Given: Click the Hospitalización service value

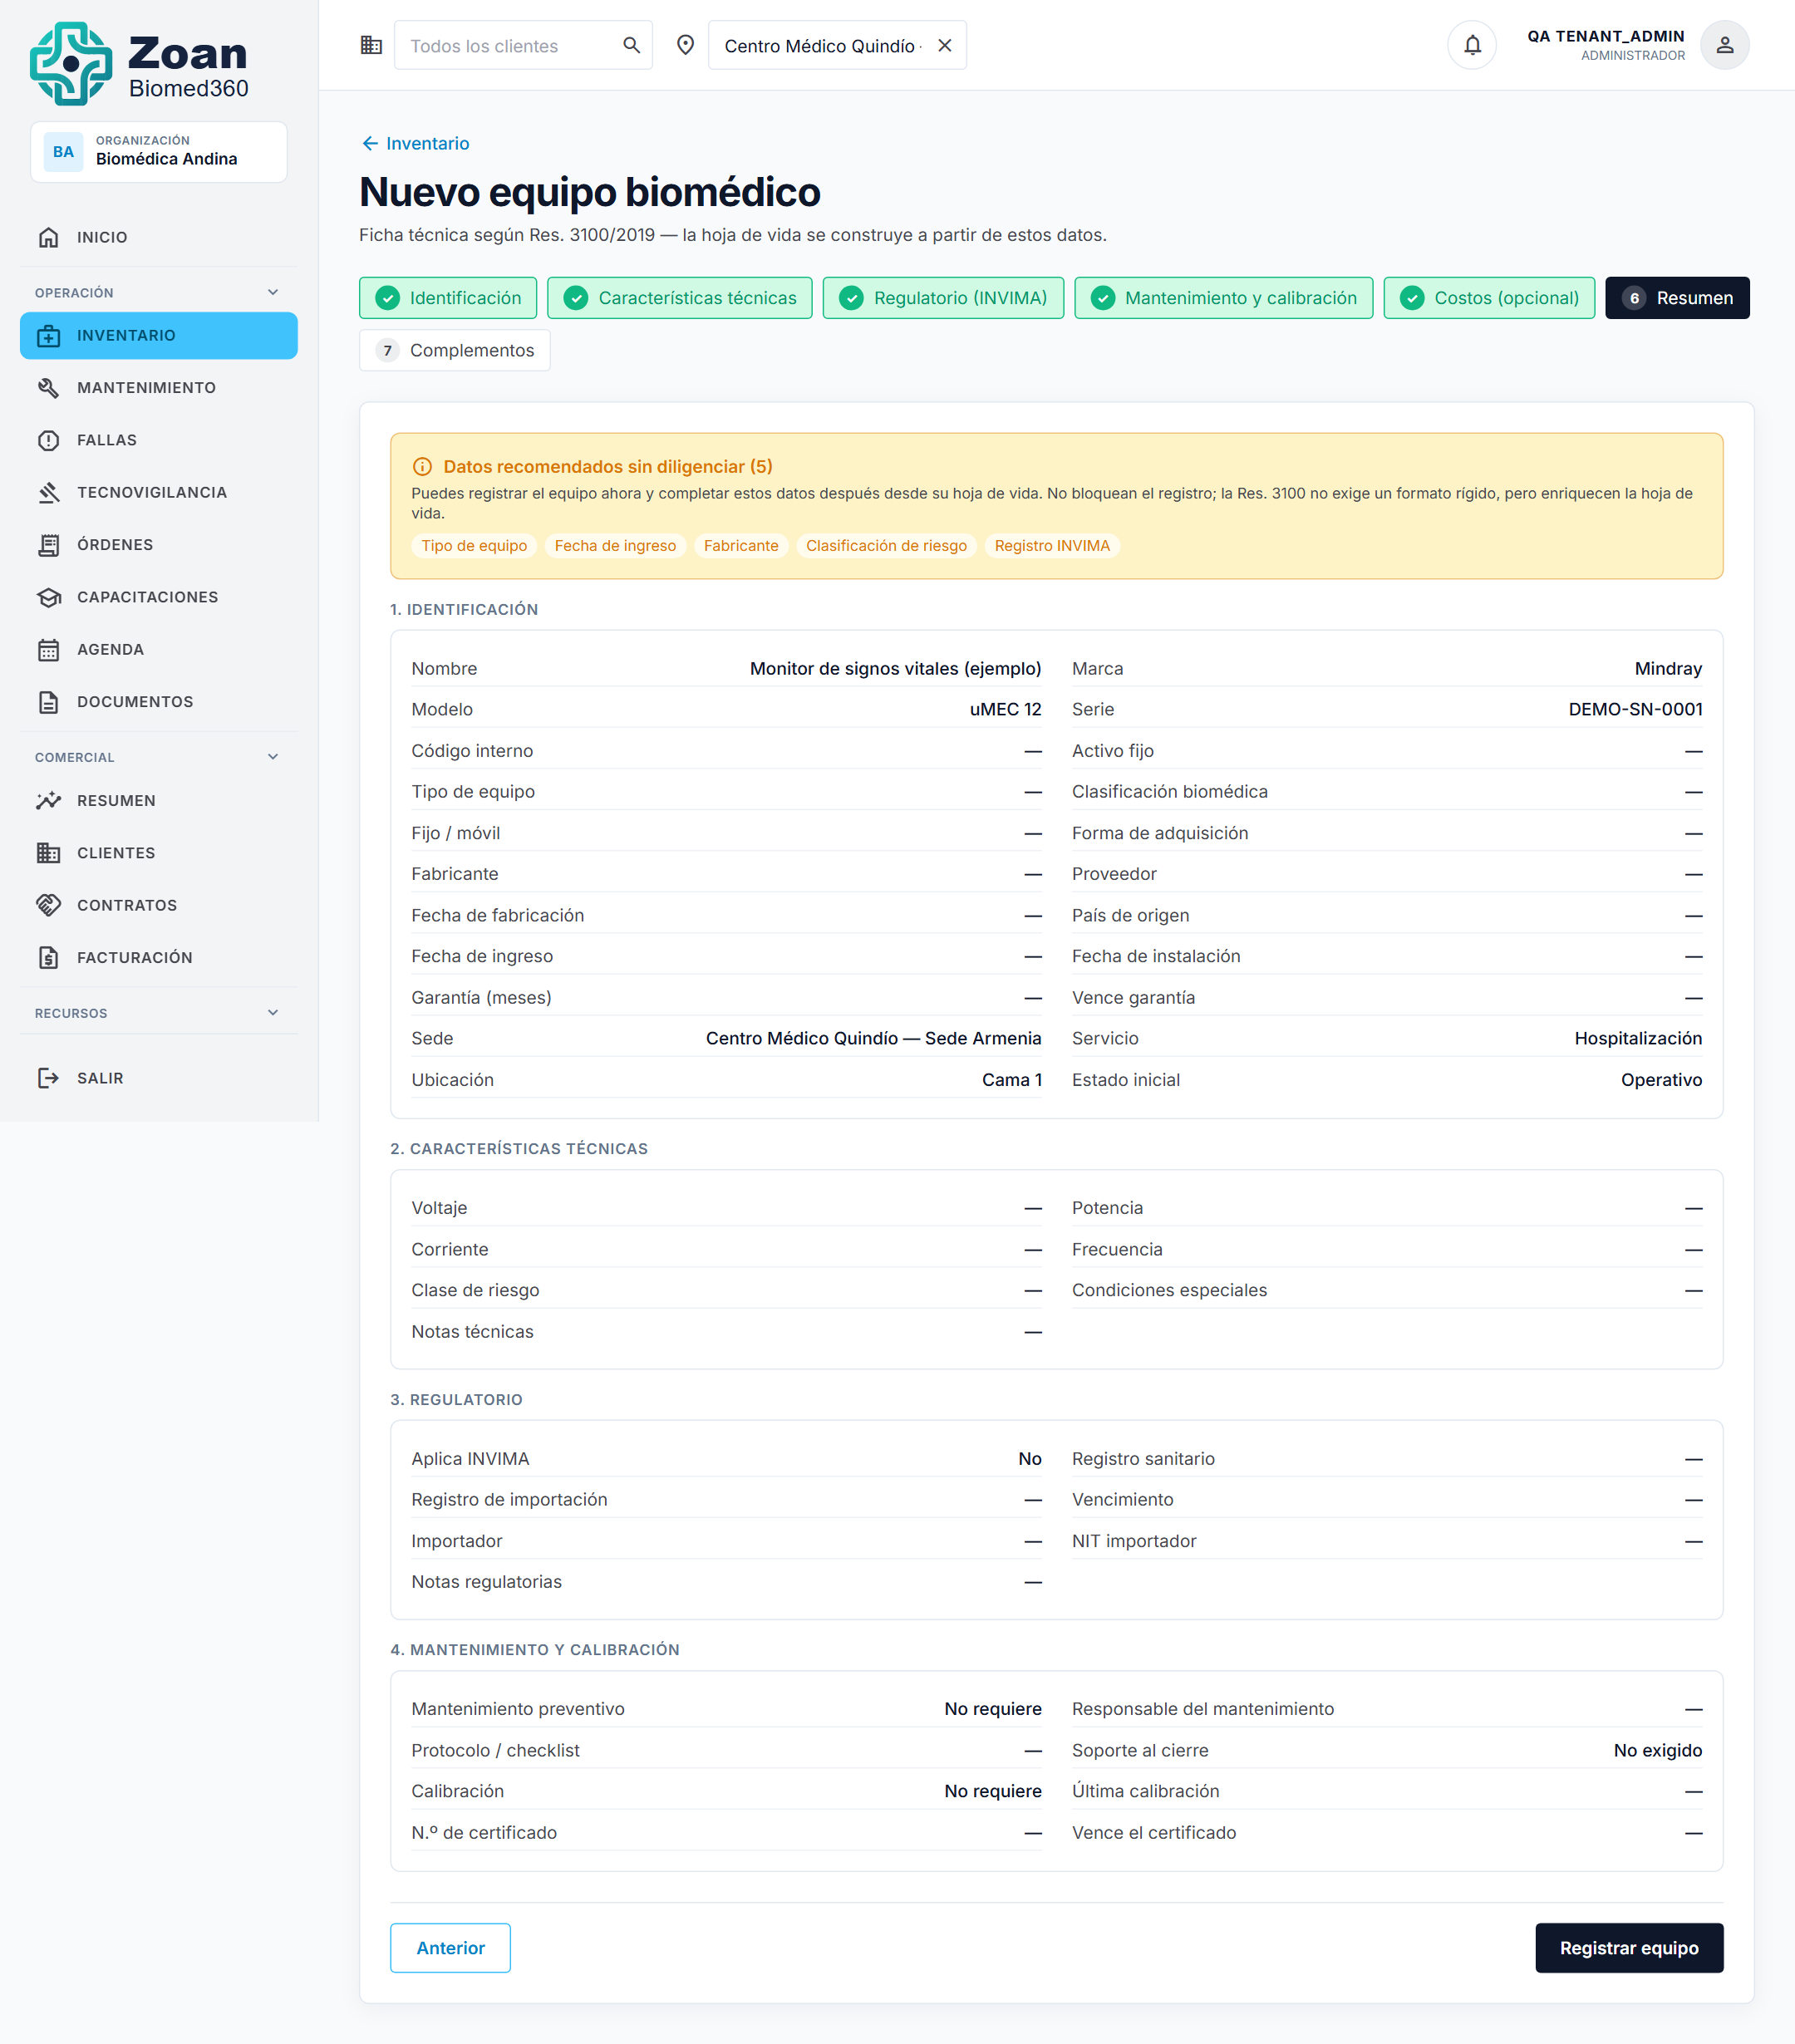Looking at the screenshot, I should [1638, 1038].
